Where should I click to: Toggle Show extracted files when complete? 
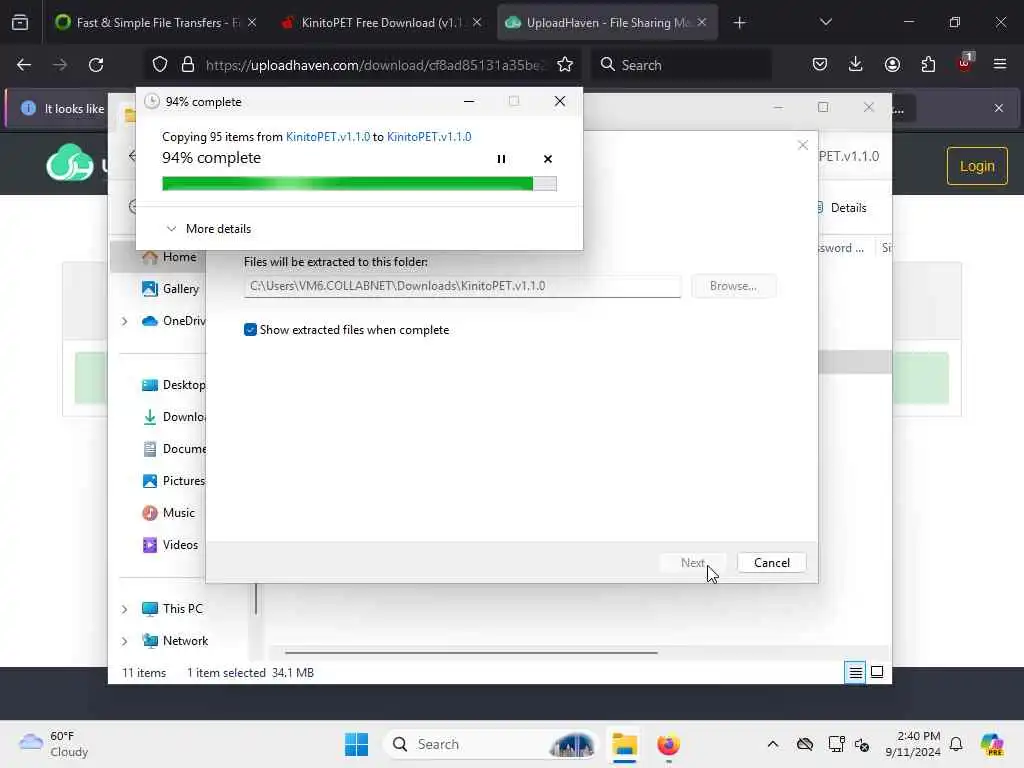[250, 330]
